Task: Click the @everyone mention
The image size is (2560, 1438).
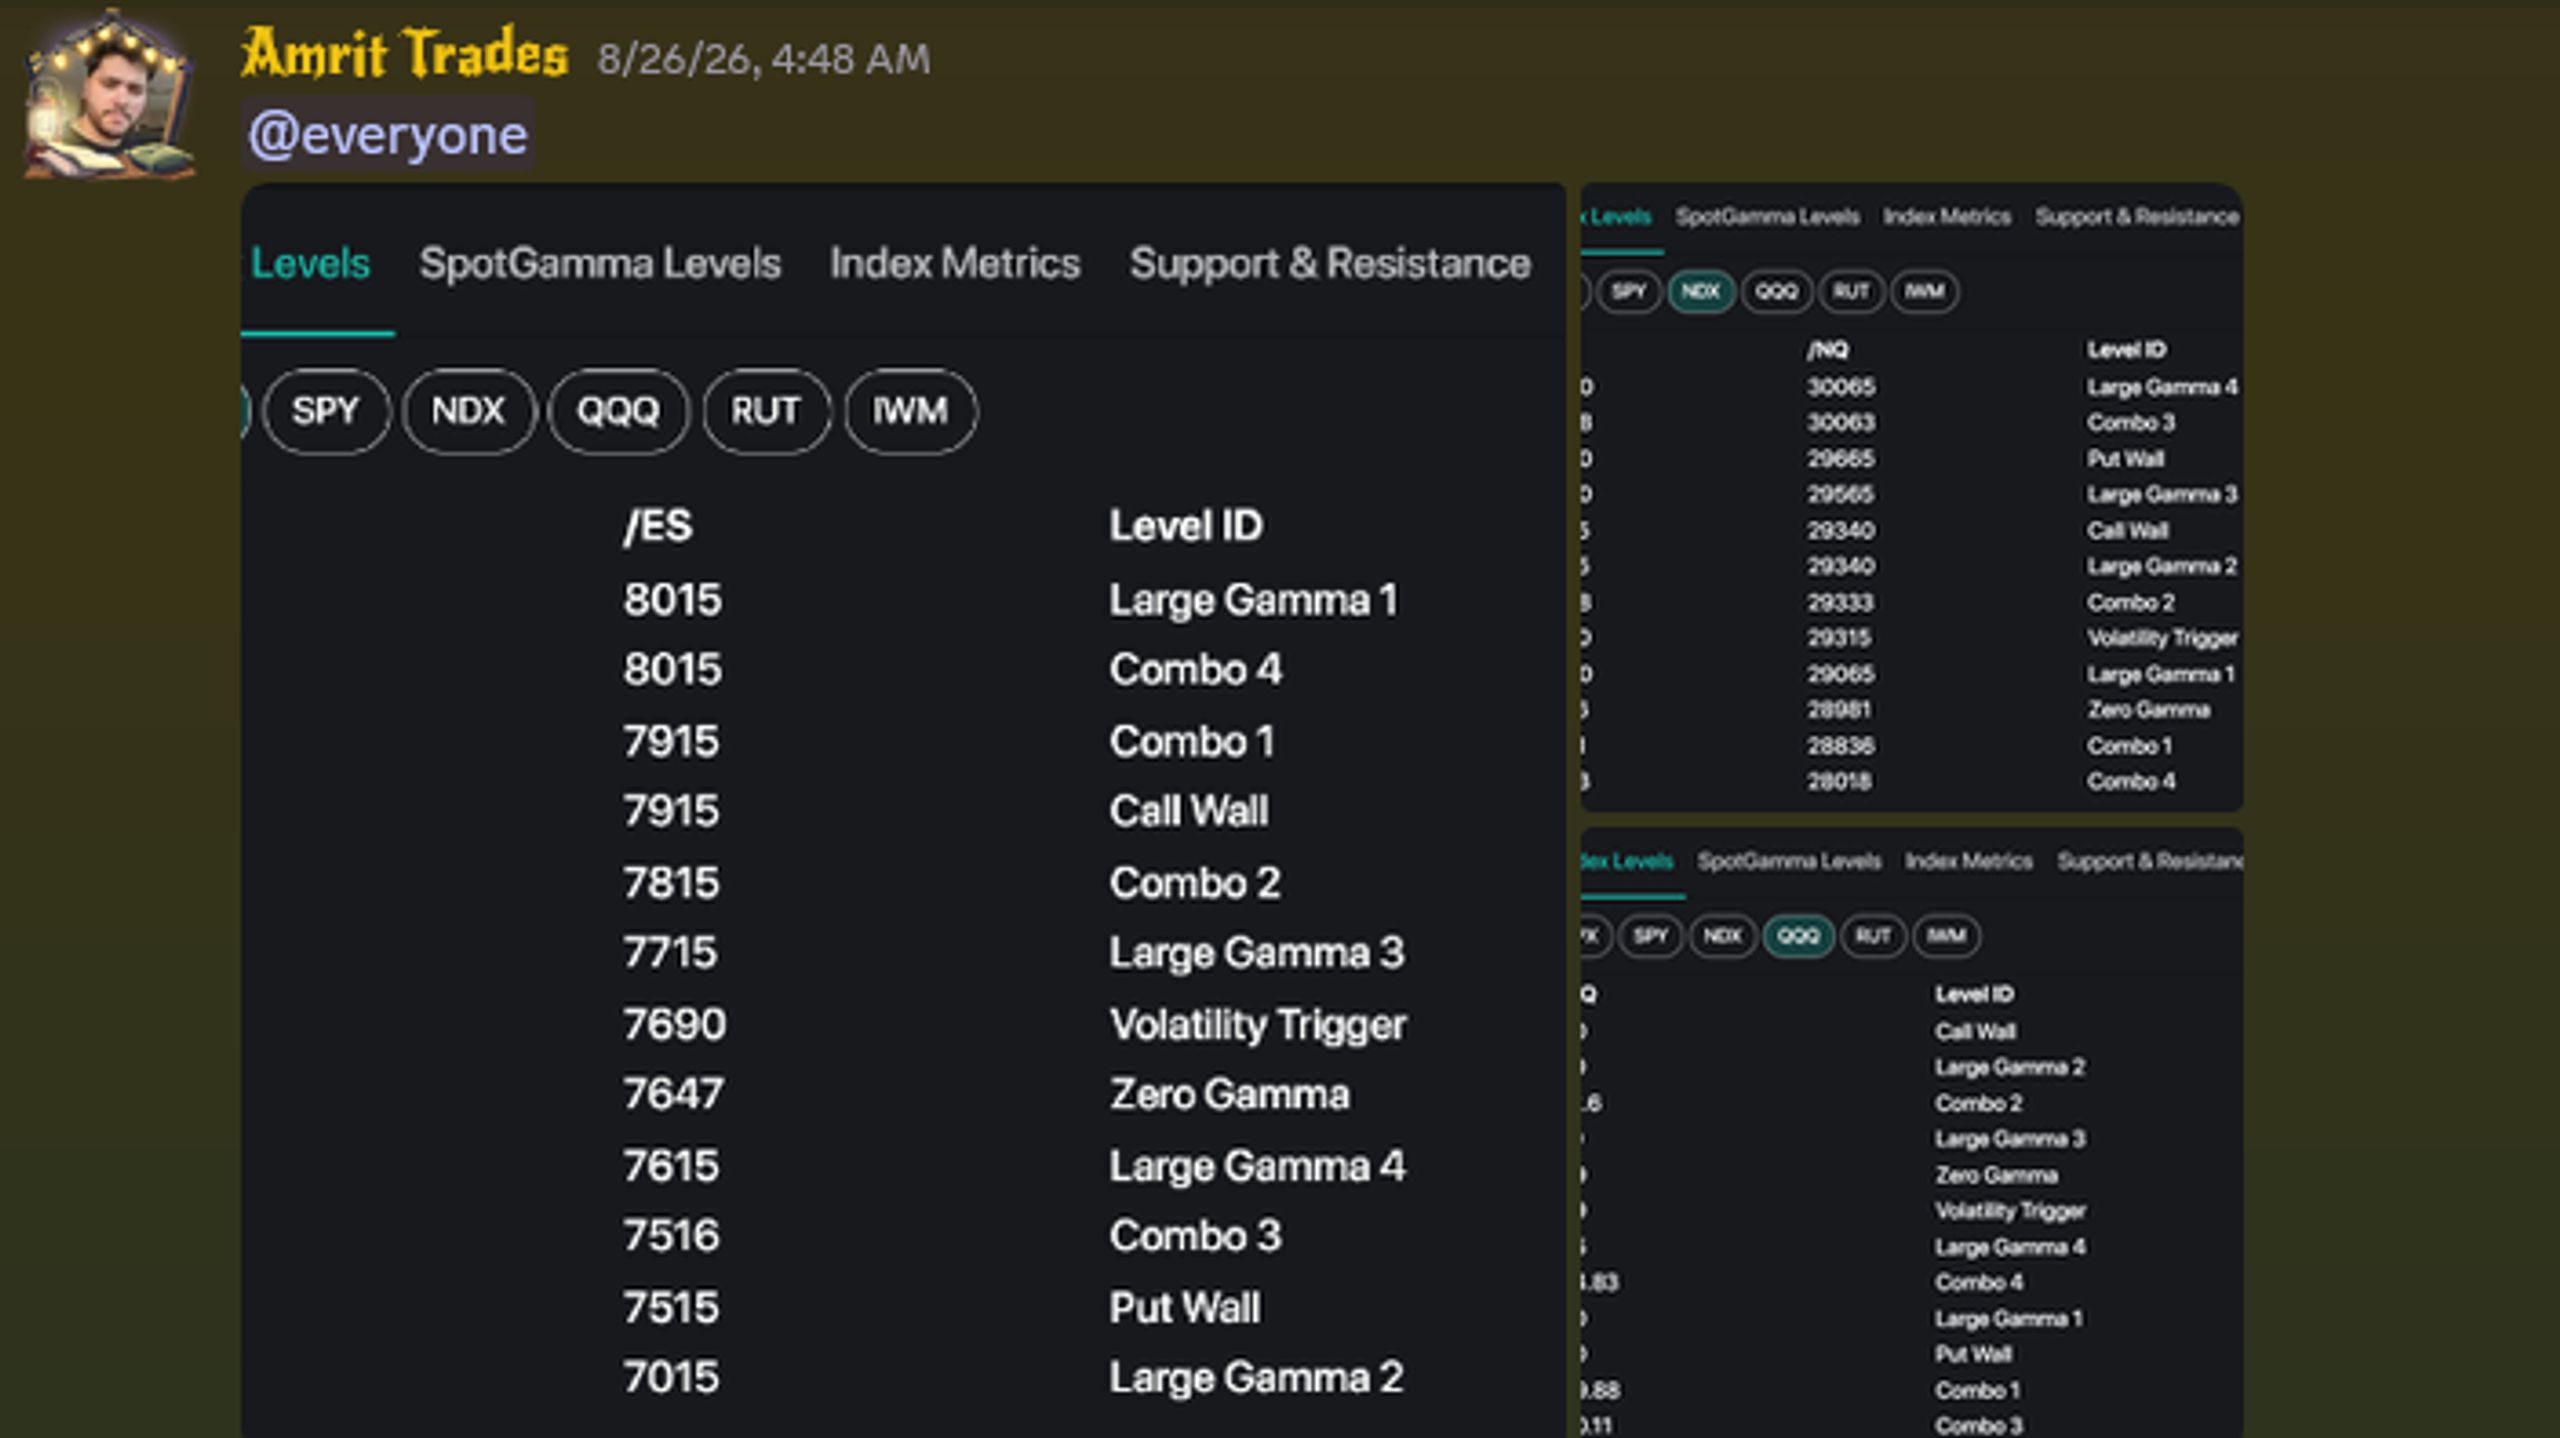Action: tap(387, 134)
